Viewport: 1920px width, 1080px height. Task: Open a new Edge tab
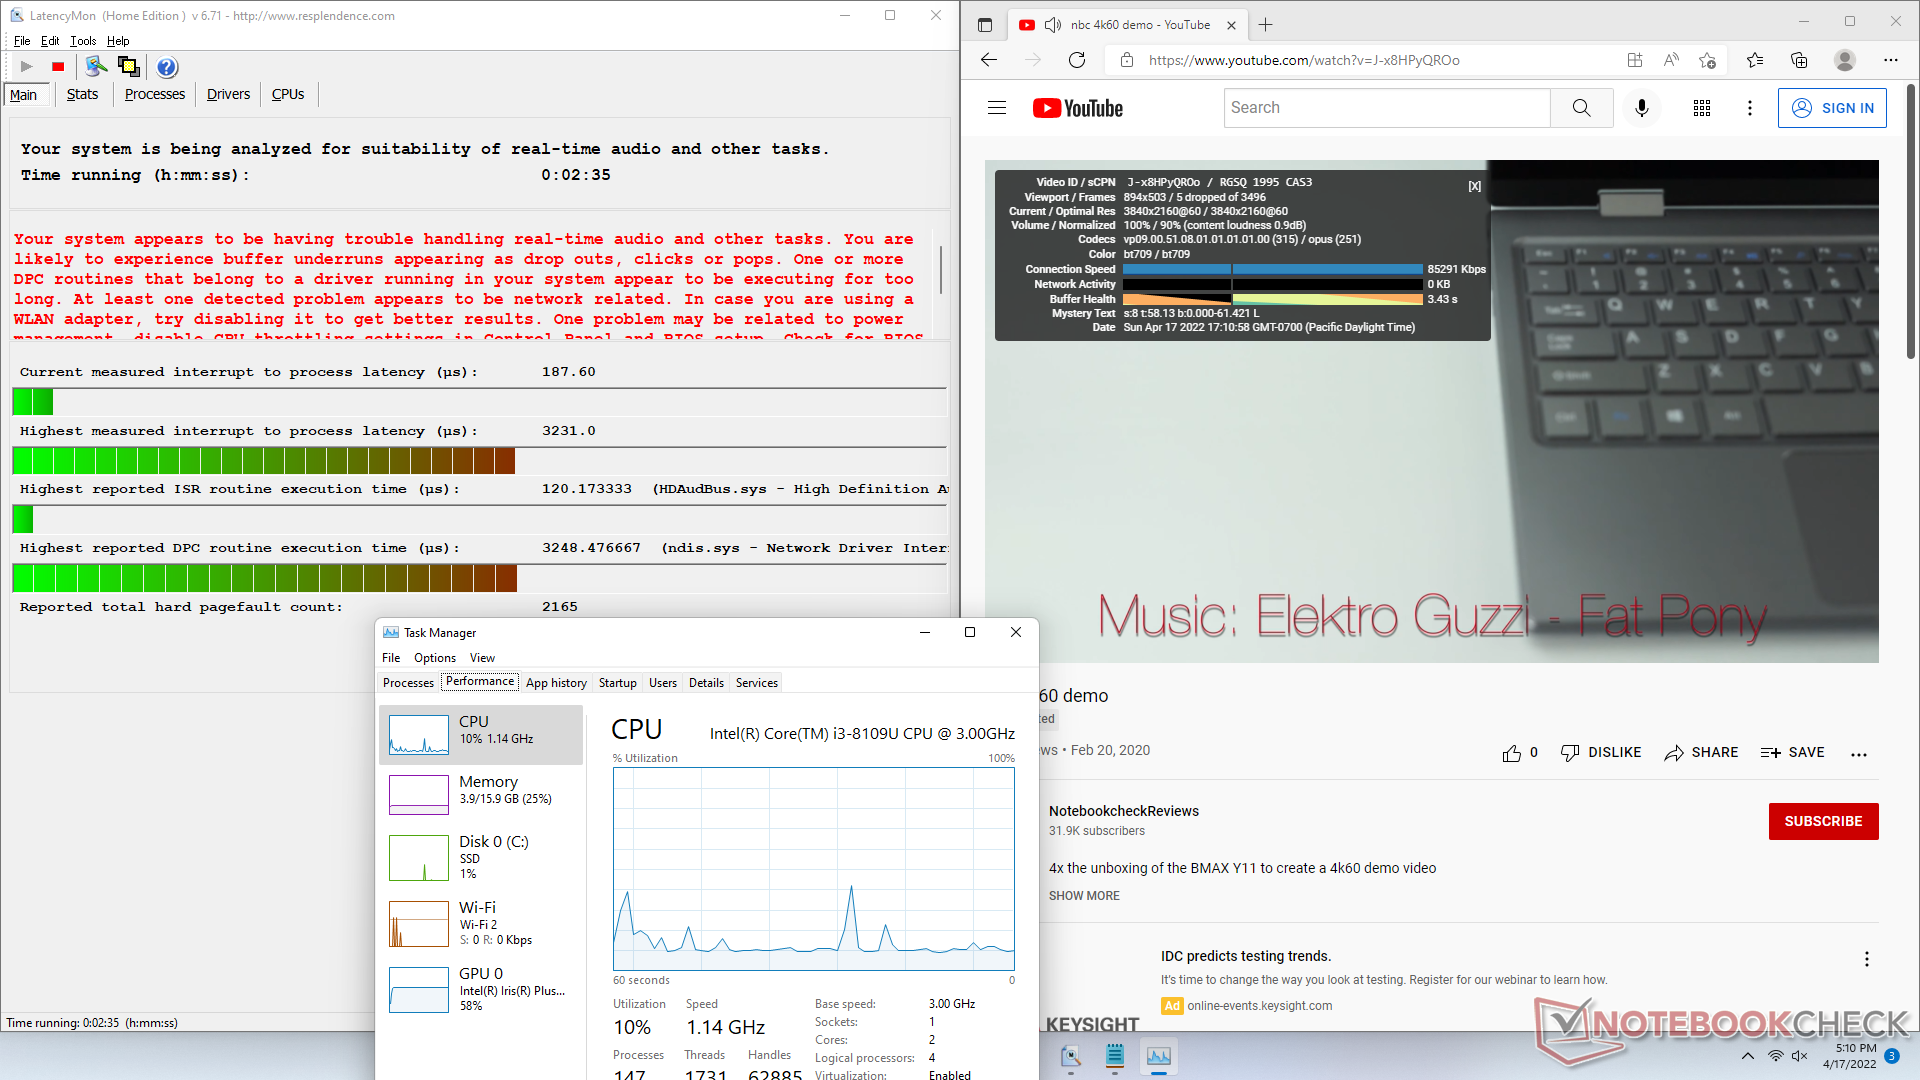[x=1265, y=24]
